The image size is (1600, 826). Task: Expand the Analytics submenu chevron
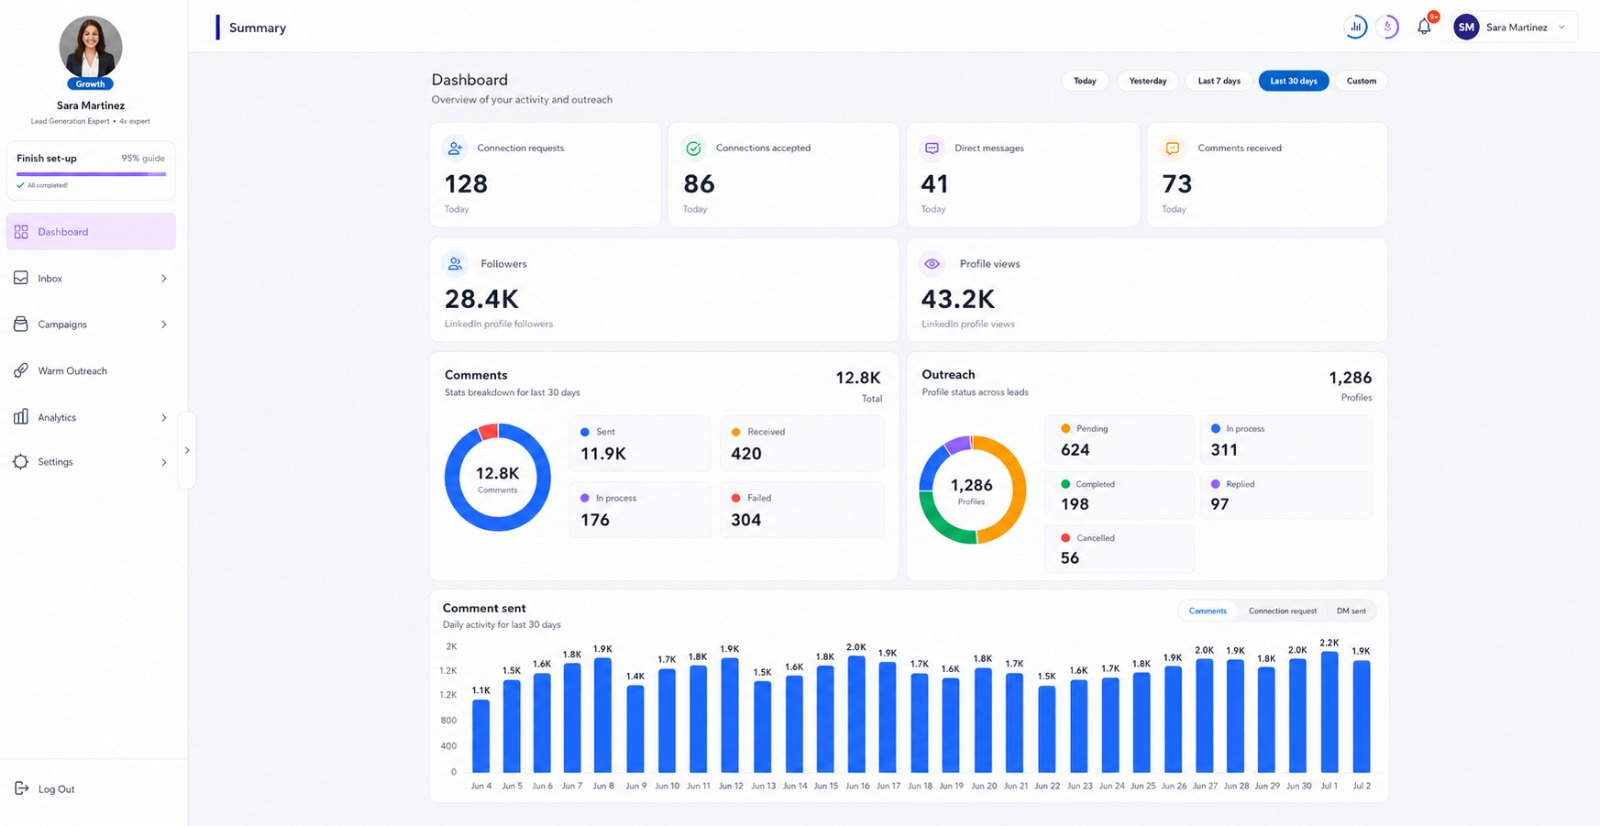tap(164, 417)
